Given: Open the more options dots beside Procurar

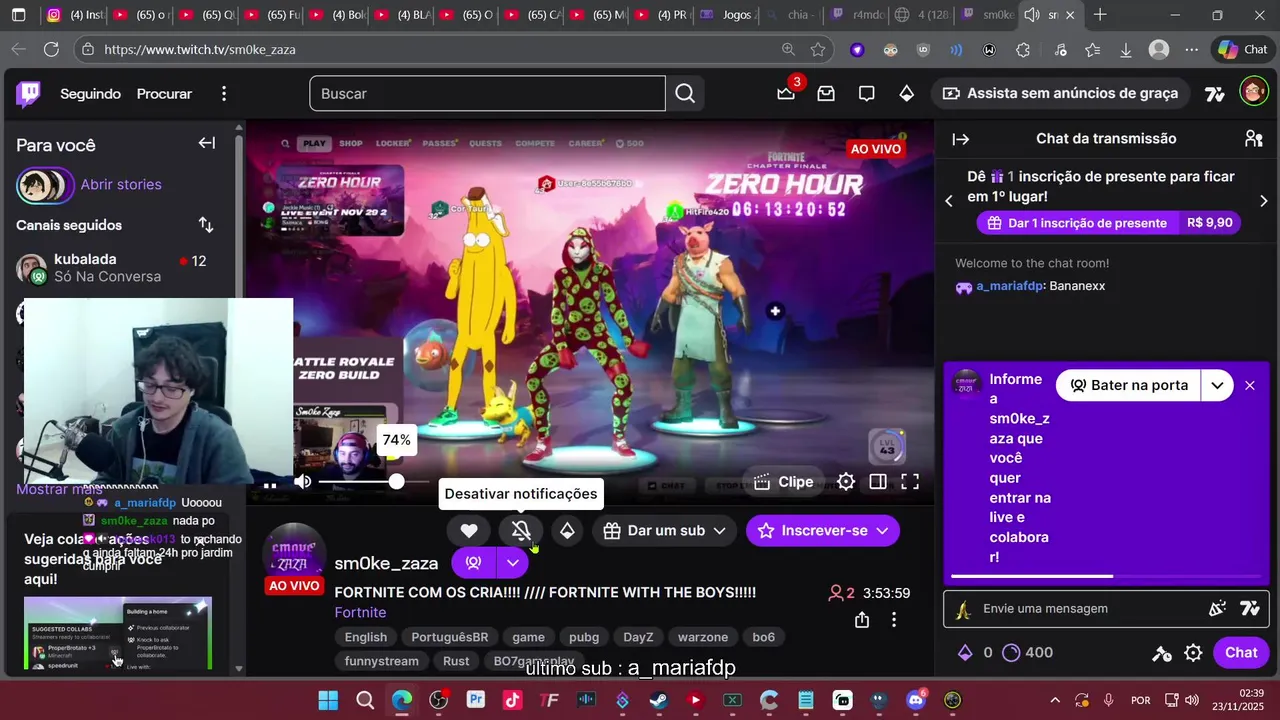Looking at the screenshot, I should [224, 93].
